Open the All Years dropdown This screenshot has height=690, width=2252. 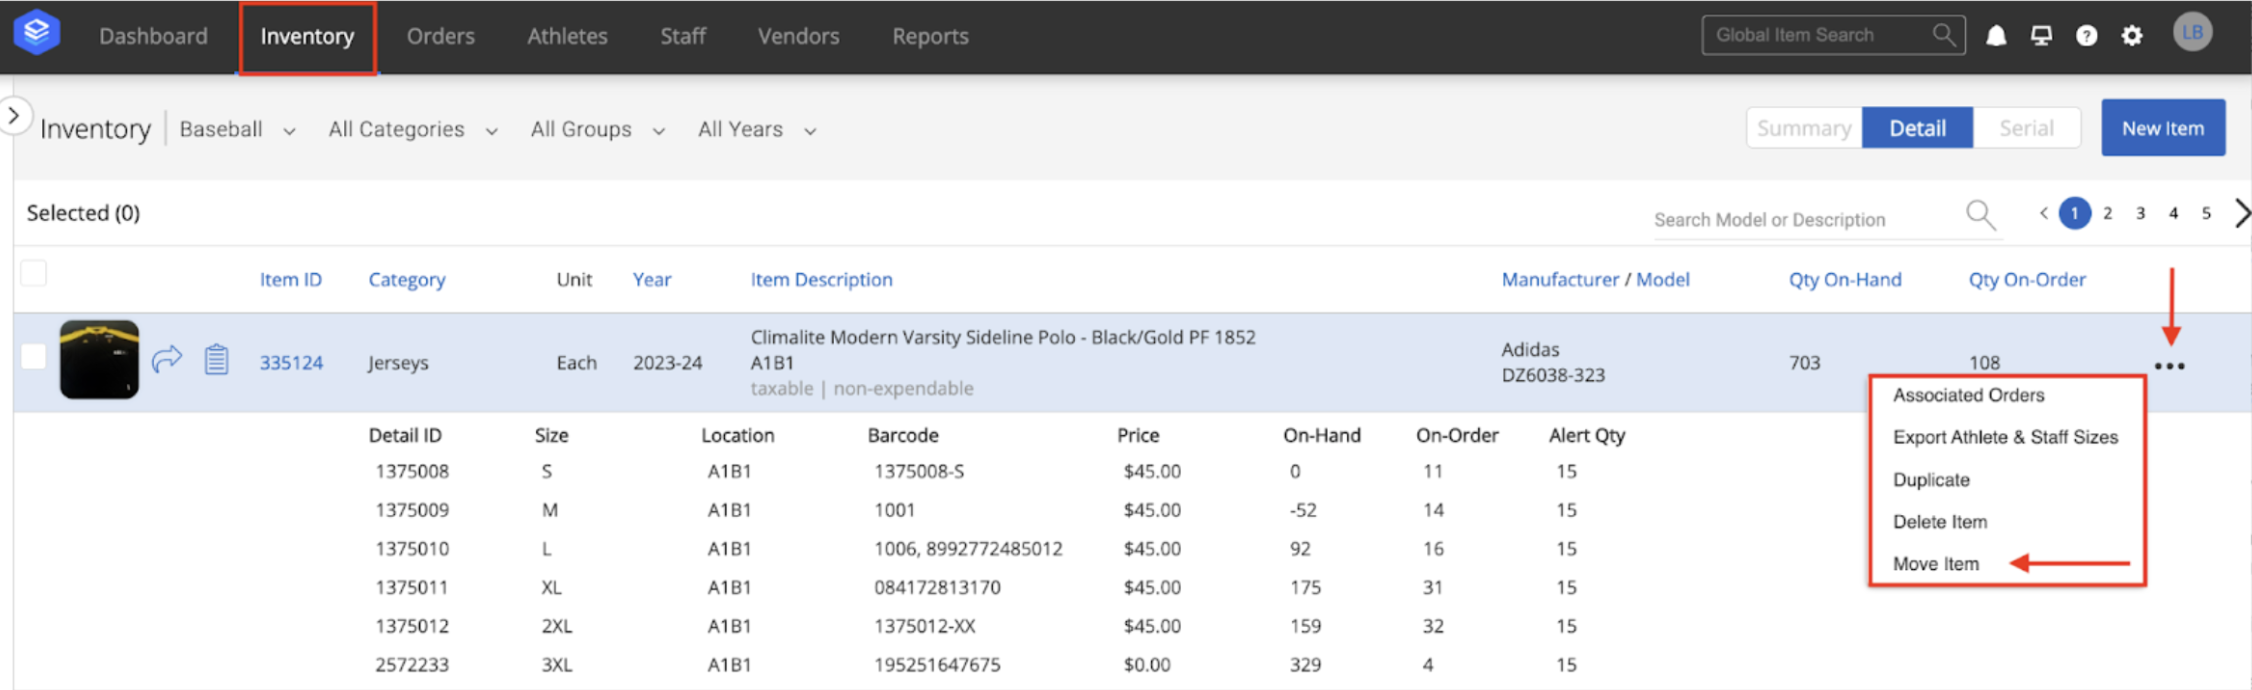[x=757, y=129]
